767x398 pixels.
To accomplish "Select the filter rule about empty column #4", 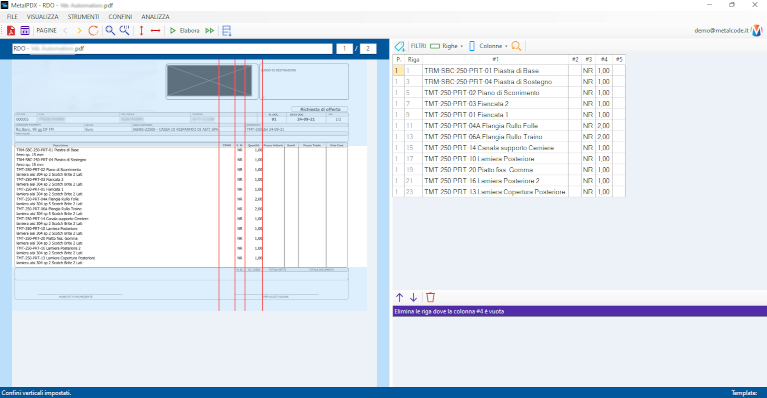I will (x=580, y=311).
